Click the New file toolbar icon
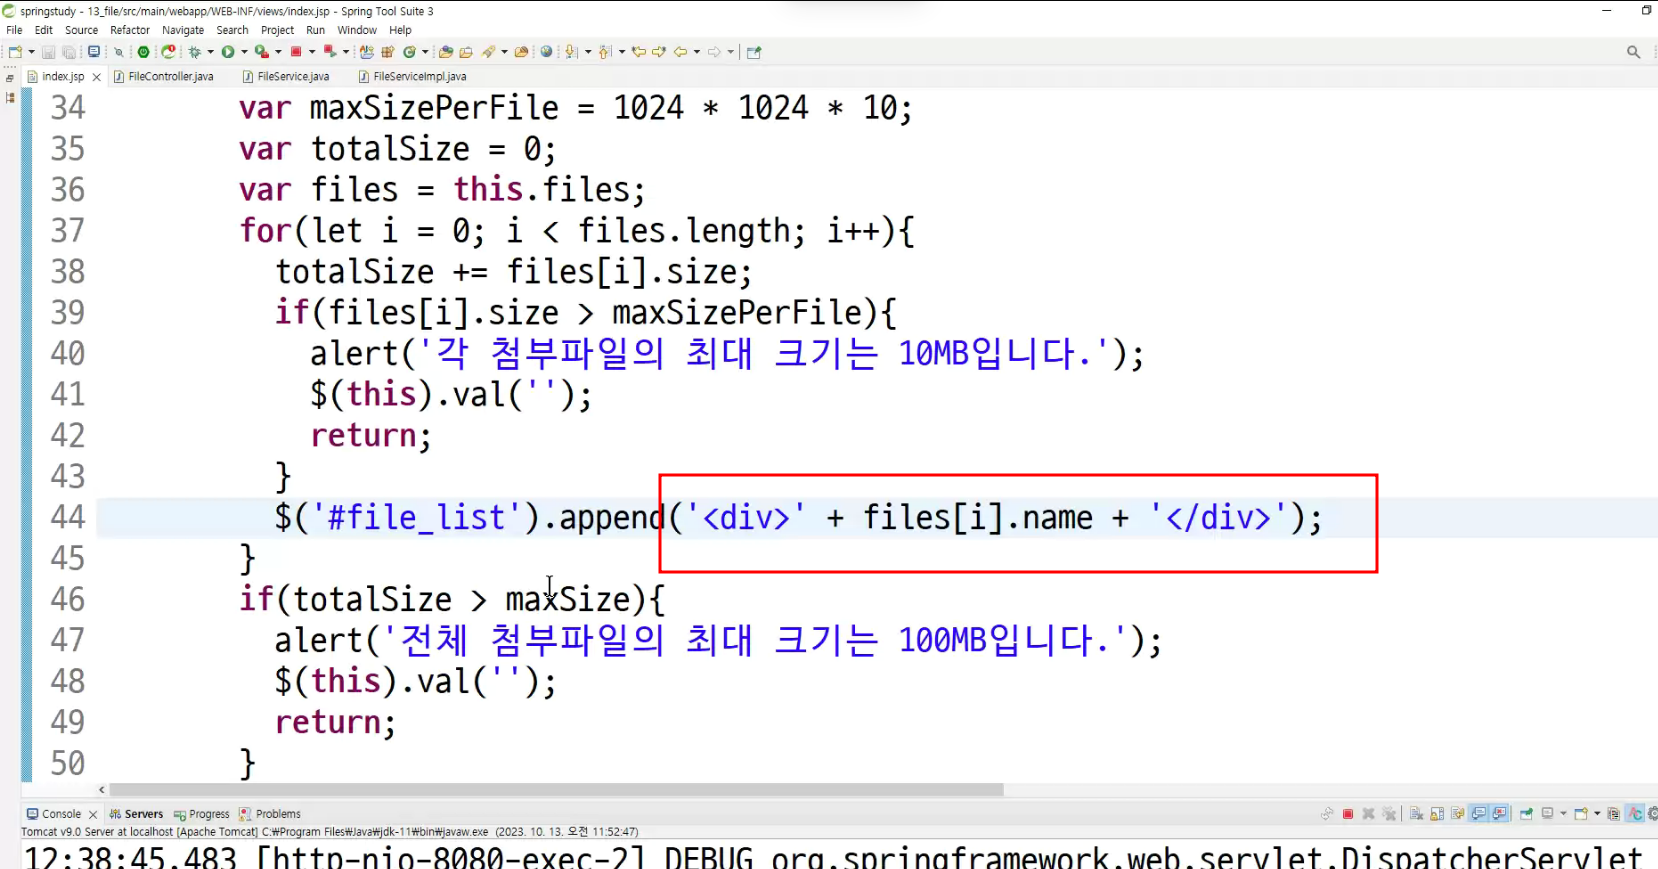1658x869 pixels. (15, 52)
